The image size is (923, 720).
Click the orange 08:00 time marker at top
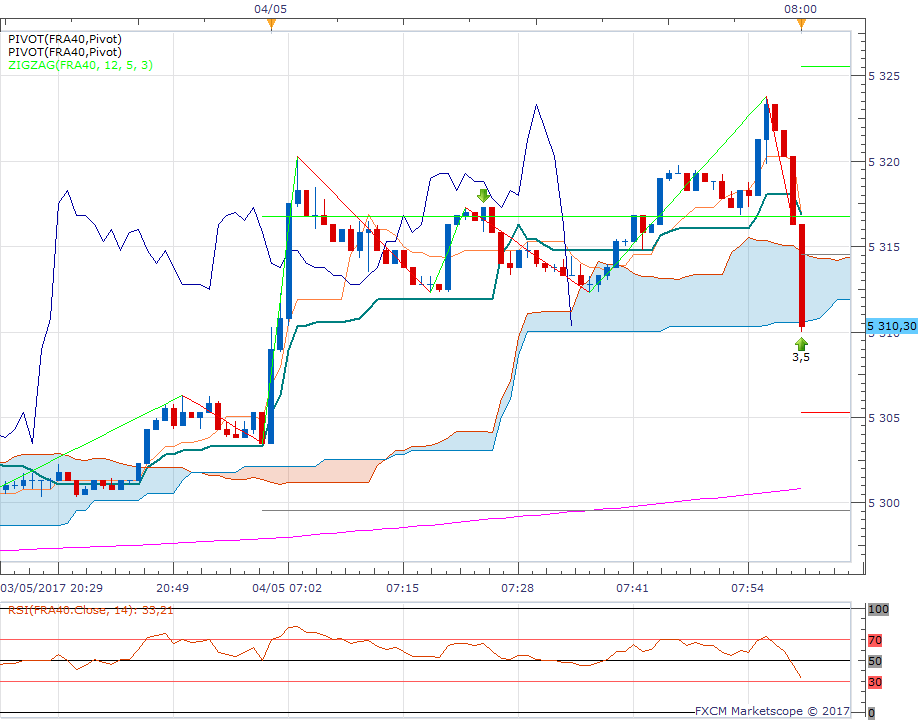(801, 24)
